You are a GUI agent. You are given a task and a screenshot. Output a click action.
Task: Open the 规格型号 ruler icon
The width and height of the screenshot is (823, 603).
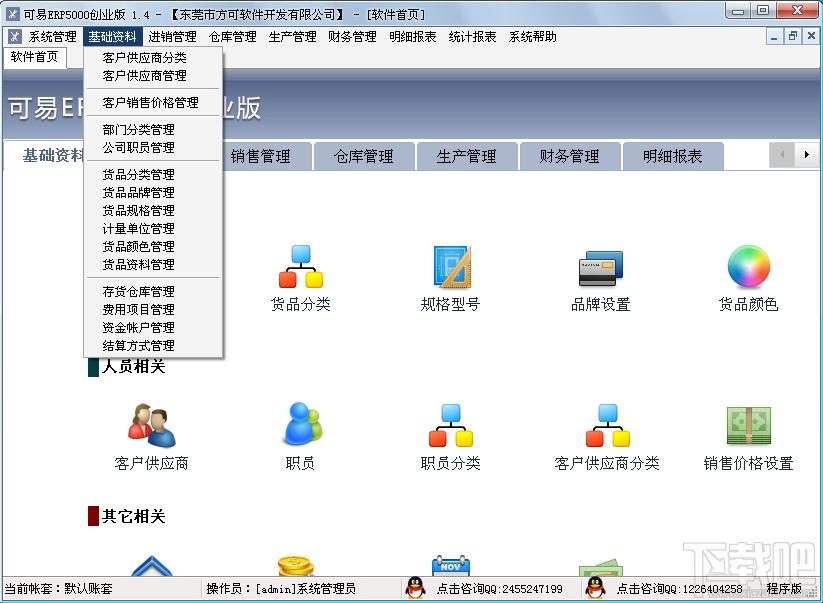[x=451, y=267]
